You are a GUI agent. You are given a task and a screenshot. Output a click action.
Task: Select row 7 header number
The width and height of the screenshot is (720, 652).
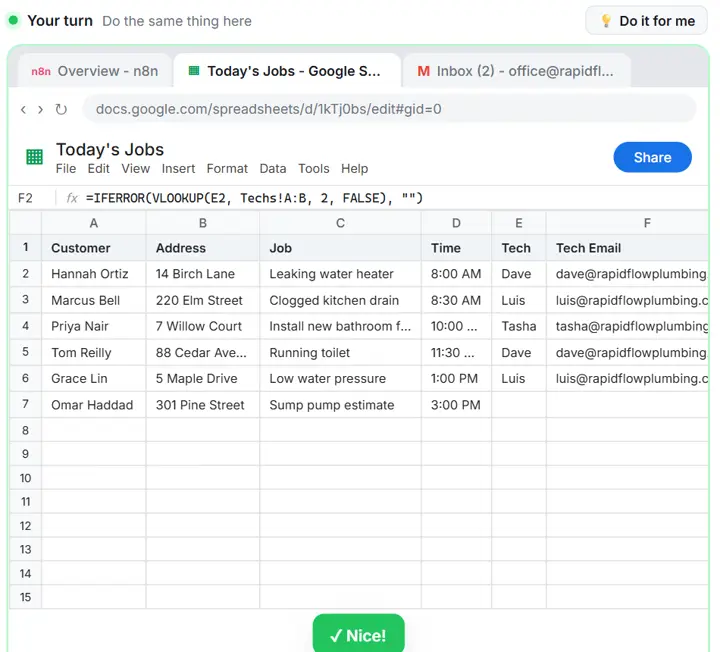pyautogui.click(x=26, y=405)
